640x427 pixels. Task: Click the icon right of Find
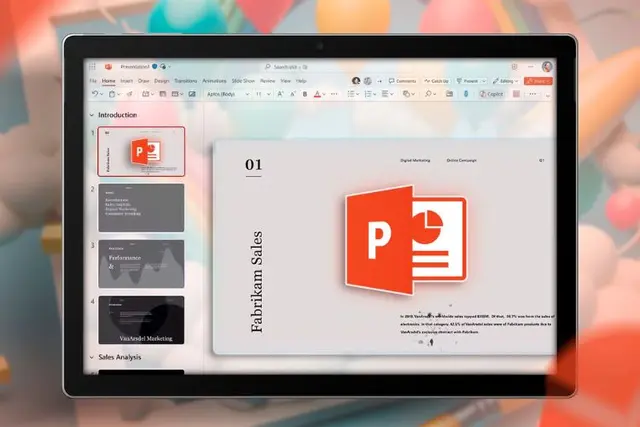tap(449, 94)
